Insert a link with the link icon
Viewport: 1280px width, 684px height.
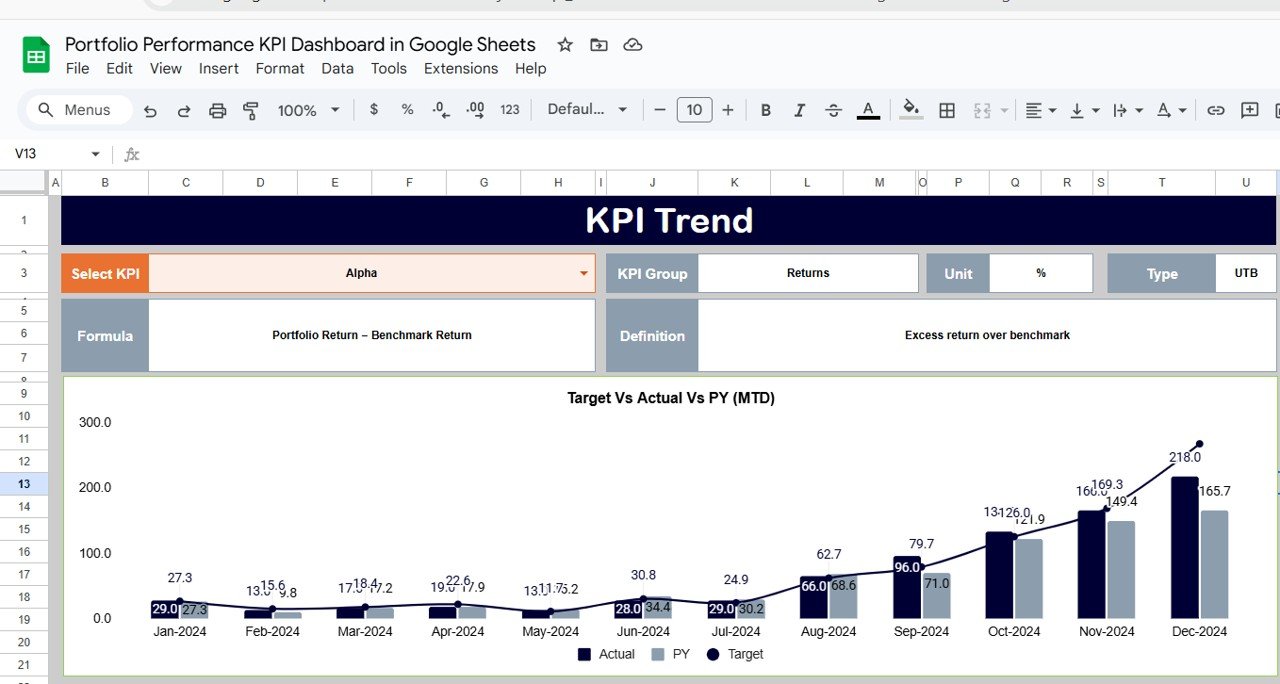click(1215, 110)
